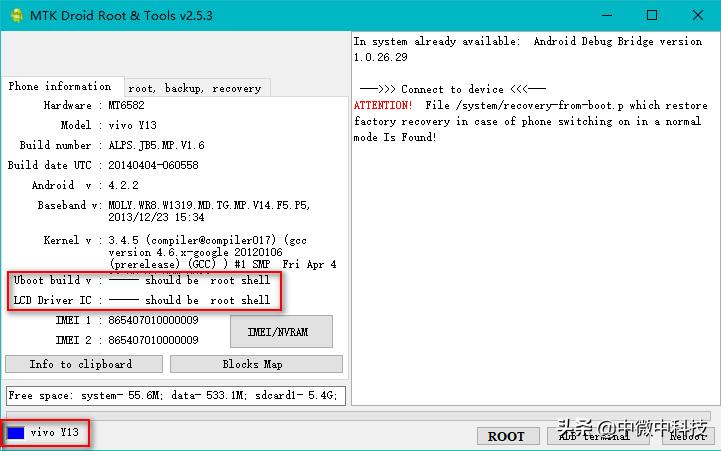Maximize the MTK Droid Root & Tools window
This screenshot has width=721, height=451.
652,15
